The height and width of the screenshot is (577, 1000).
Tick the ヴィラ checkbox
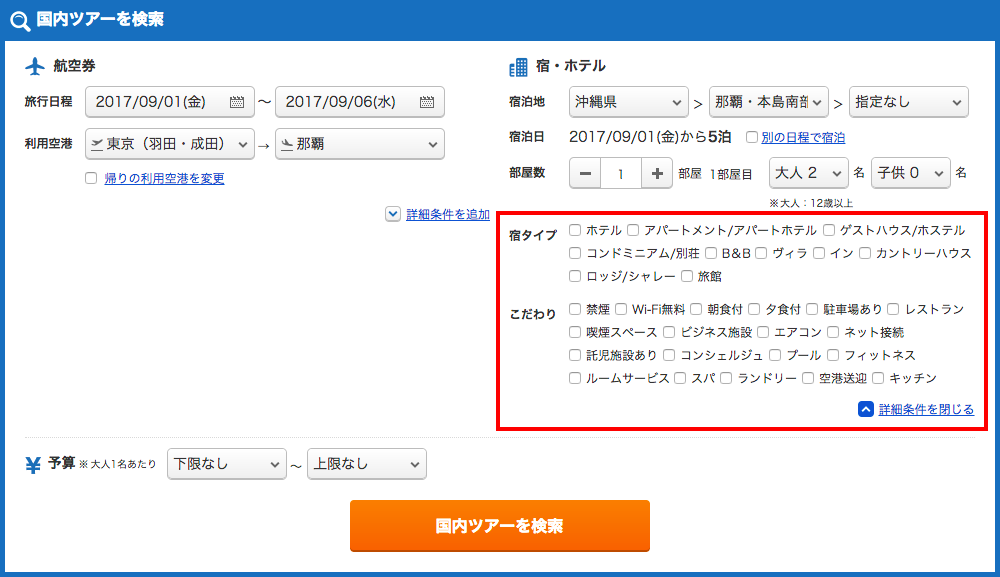[x=761, y=253]
